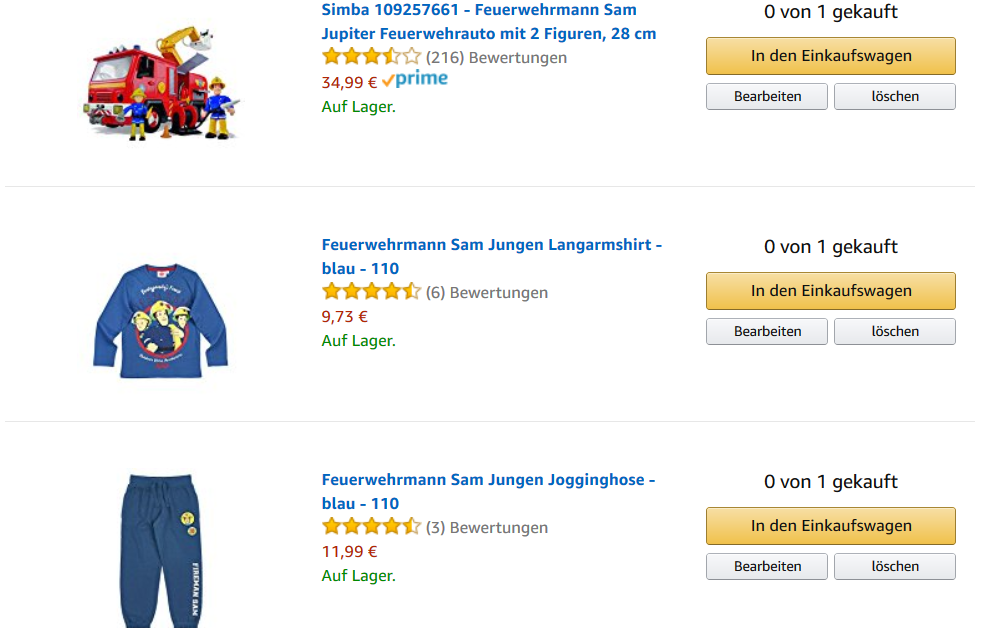Click Bearbeiten for the Langarmshirt item
Image resolution: width=1004 pixels, height=628 pixels.
tap(767, 332)
